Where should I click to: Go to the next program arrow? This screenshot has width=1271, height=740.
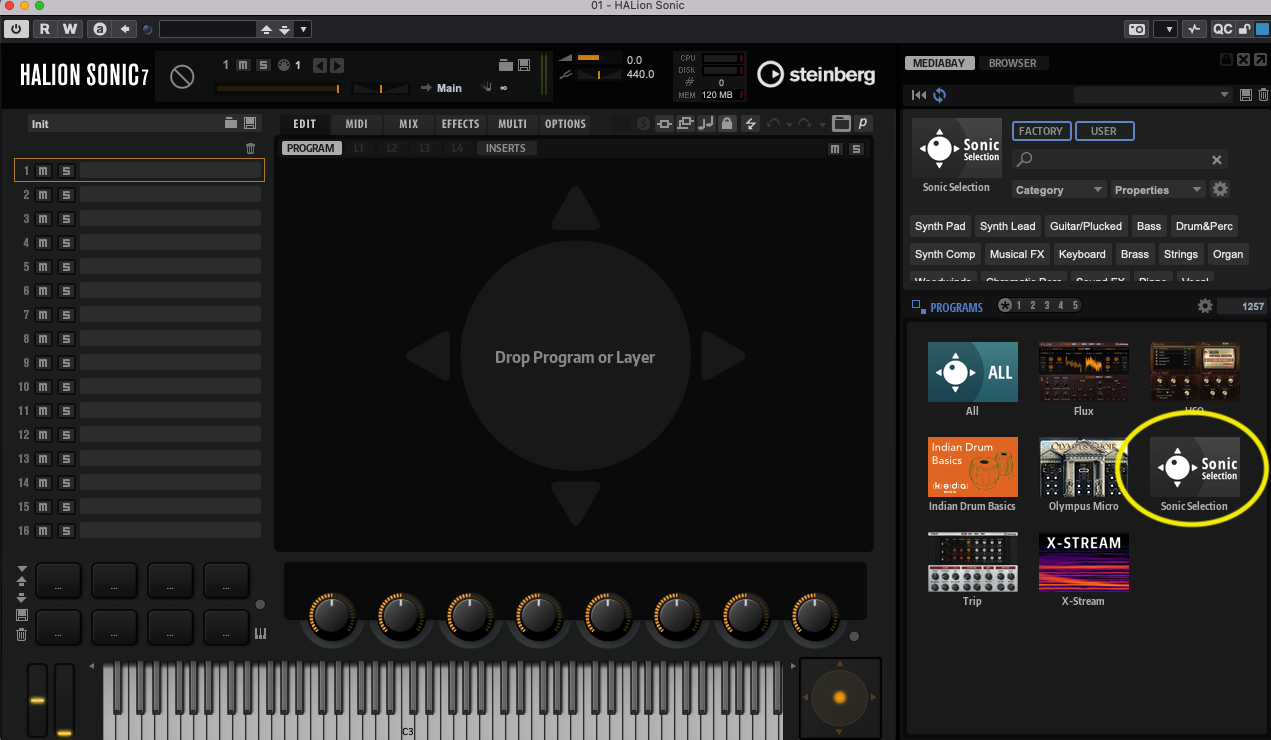pyautogui.click(x=337, y=66)
